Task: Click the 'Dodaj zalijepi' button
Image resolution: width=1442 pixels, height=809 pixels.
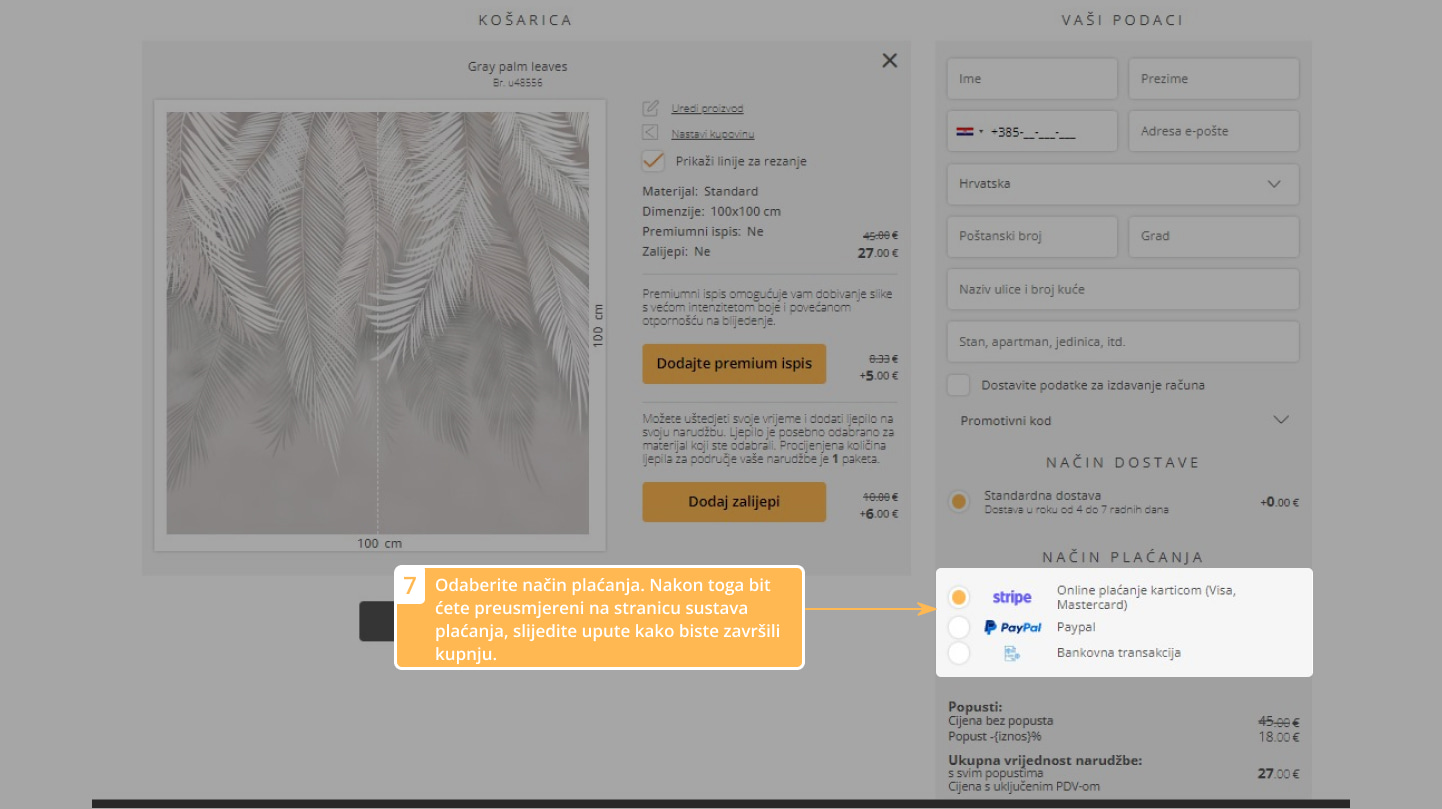Action: [x=734, y=502]
